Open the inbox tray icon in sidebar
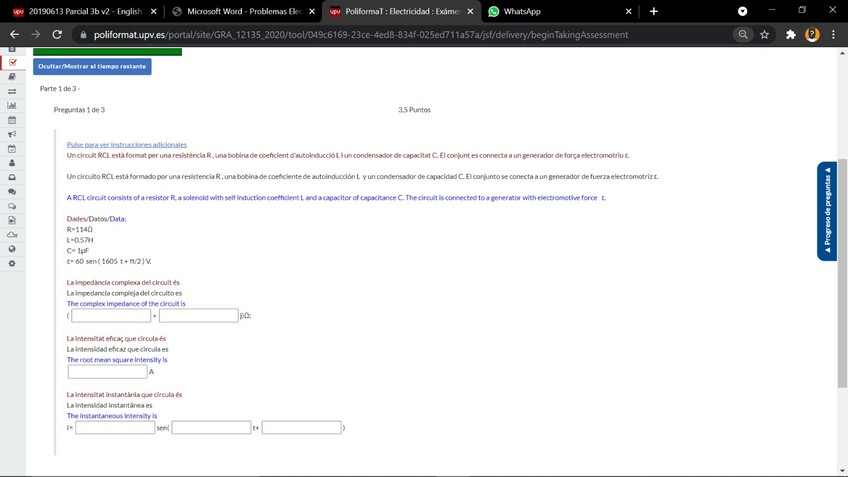This screenshot has width=848, height=477. tap(12, 177)
